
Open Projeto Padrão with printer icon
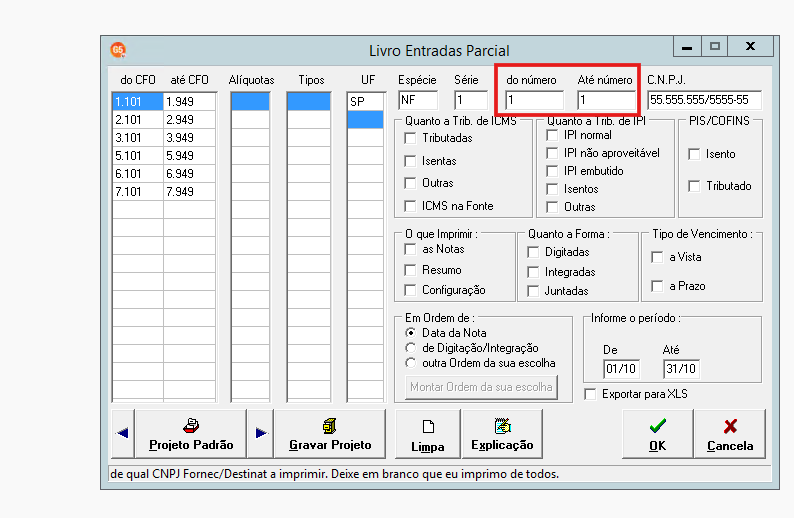[191, 433]
